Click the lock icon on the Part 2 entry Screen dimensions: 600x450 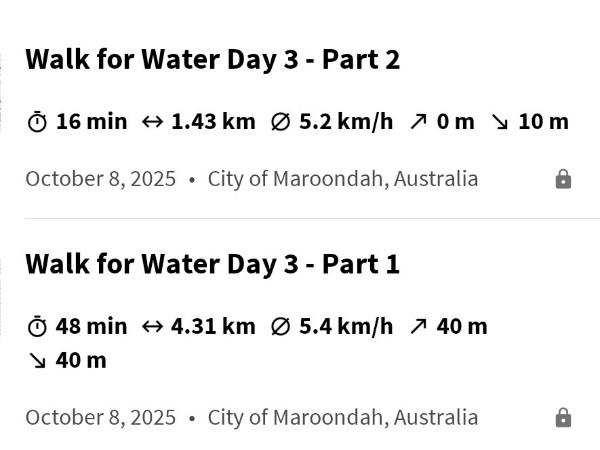[x=563, y=179]
